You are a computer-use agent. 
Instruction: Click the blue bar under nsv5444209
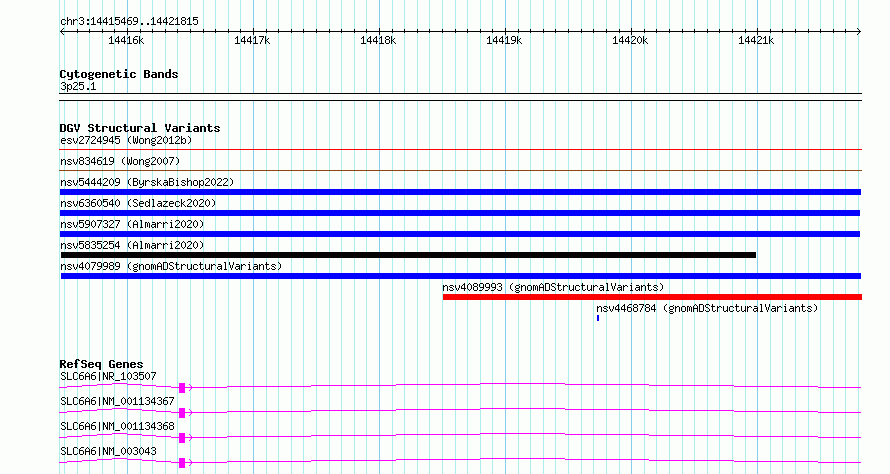460,192
